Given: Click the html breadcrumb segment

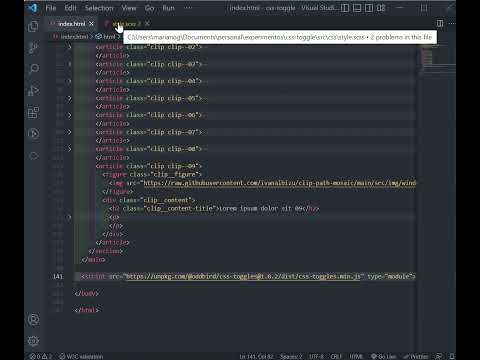Looking at the screenshot, I should click(106, 37).
